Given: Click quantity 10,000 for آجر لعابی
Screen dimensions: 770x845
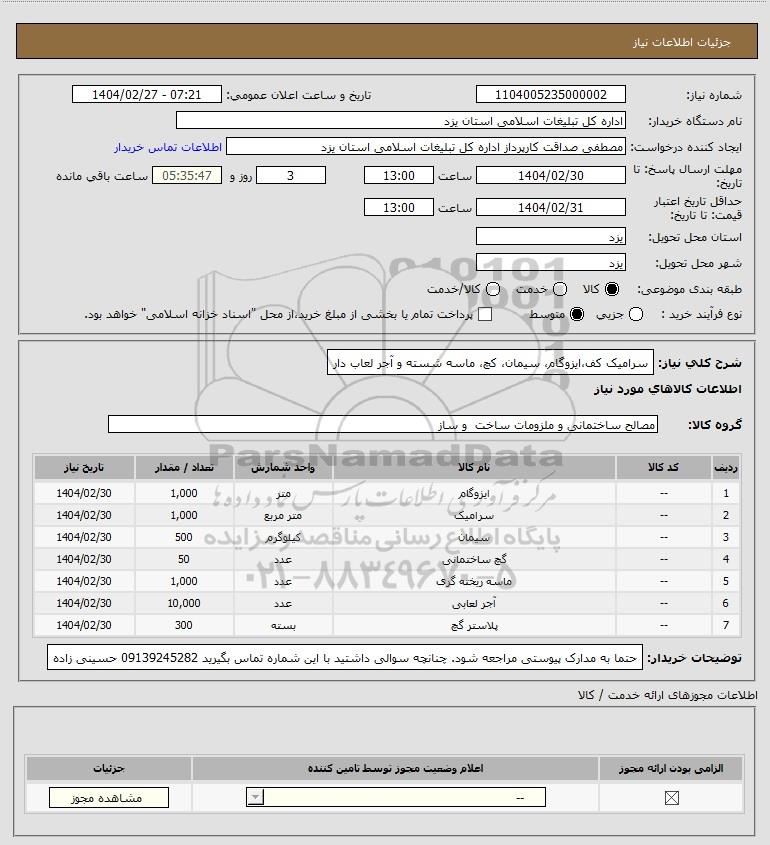Looking at the screenshot, I should (184, 603).
